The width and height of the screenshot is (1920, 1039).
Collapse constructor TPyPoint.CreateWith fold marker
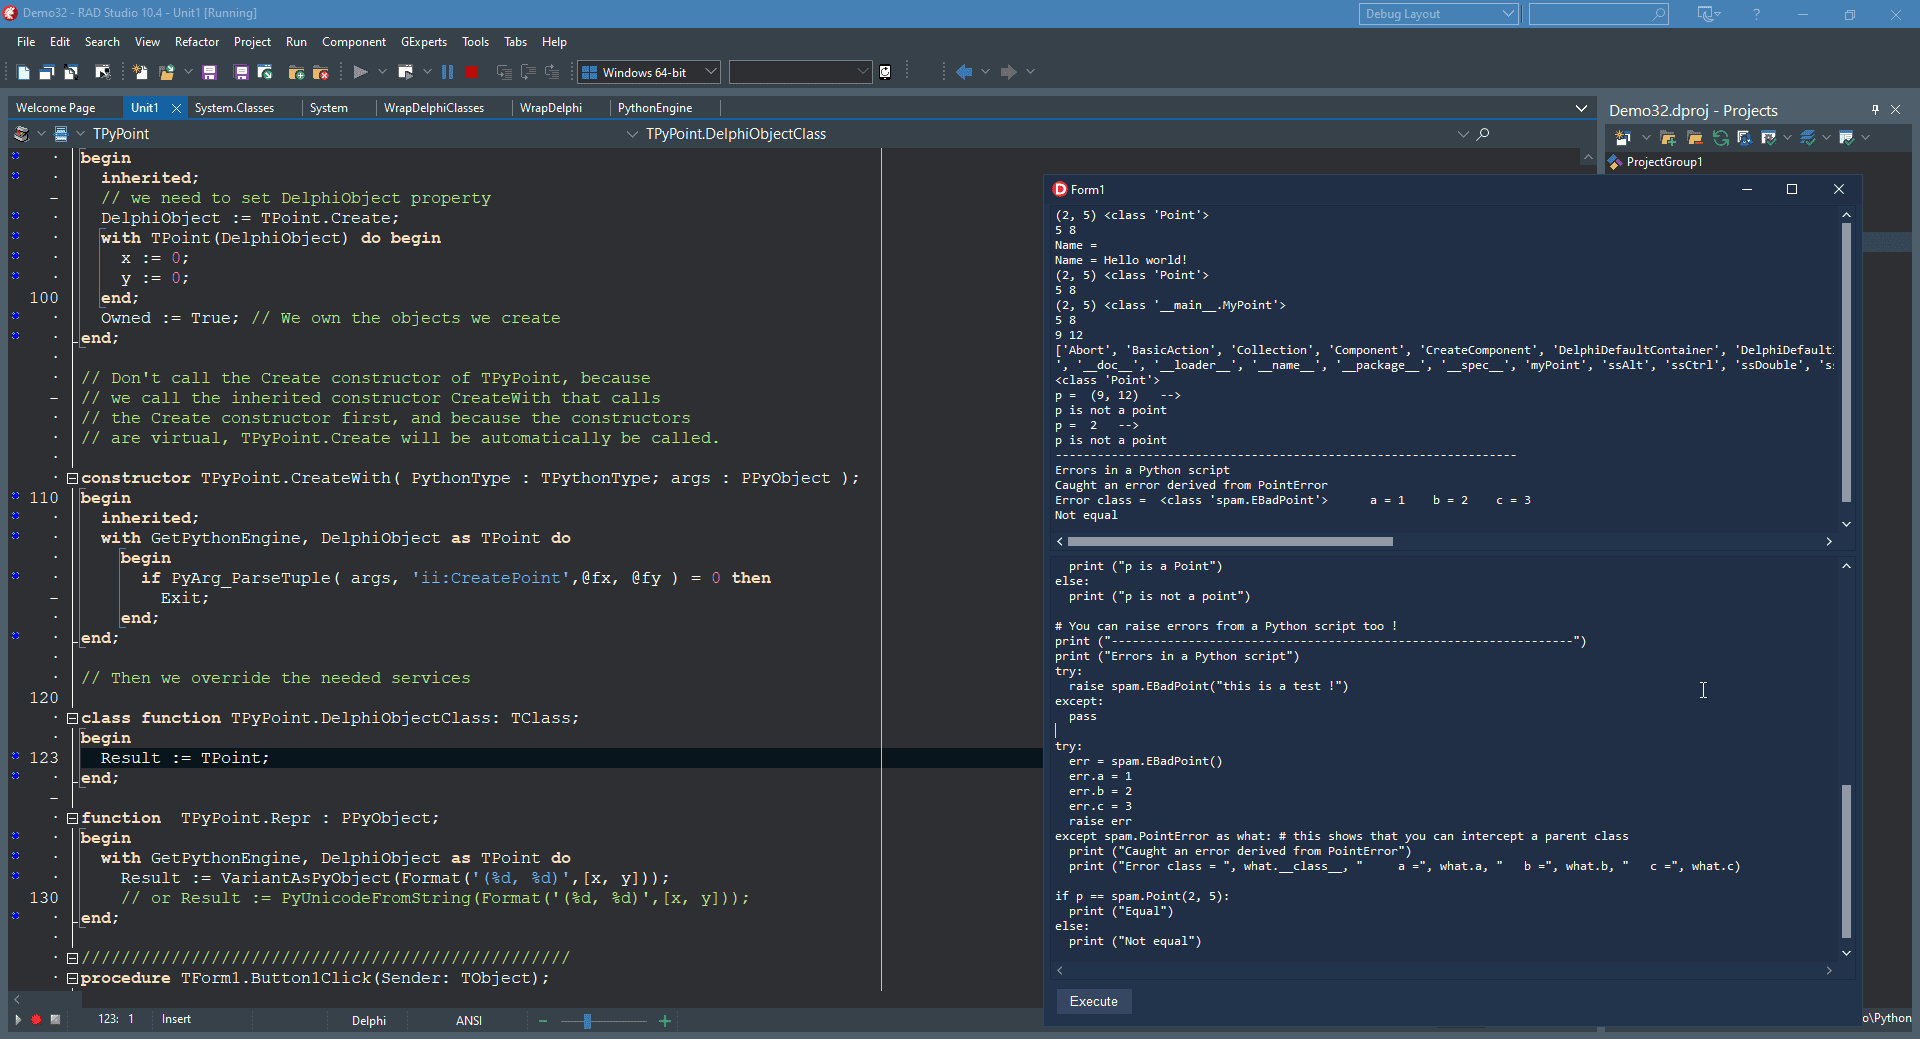pyautogui.click(x=72, y=478)
